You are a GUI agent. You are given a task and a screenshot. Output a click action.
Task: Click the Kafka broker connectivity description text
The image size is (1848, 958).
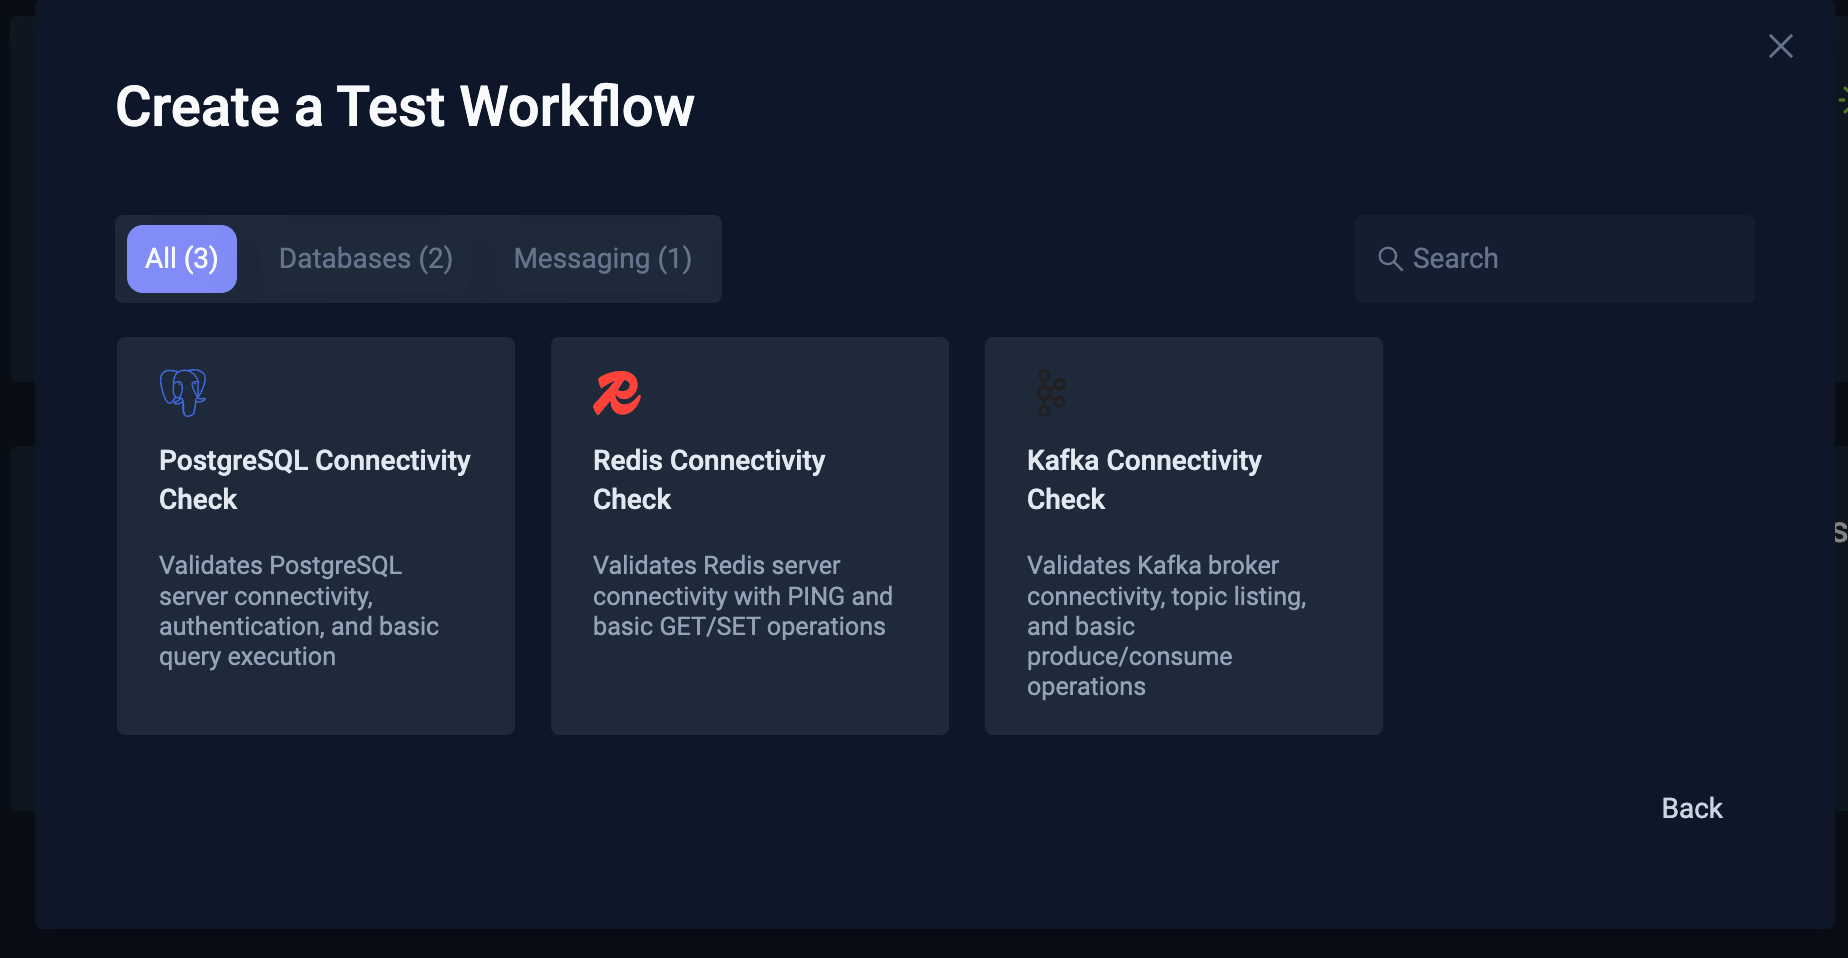pyautogui.click(x=1166, y=625)
